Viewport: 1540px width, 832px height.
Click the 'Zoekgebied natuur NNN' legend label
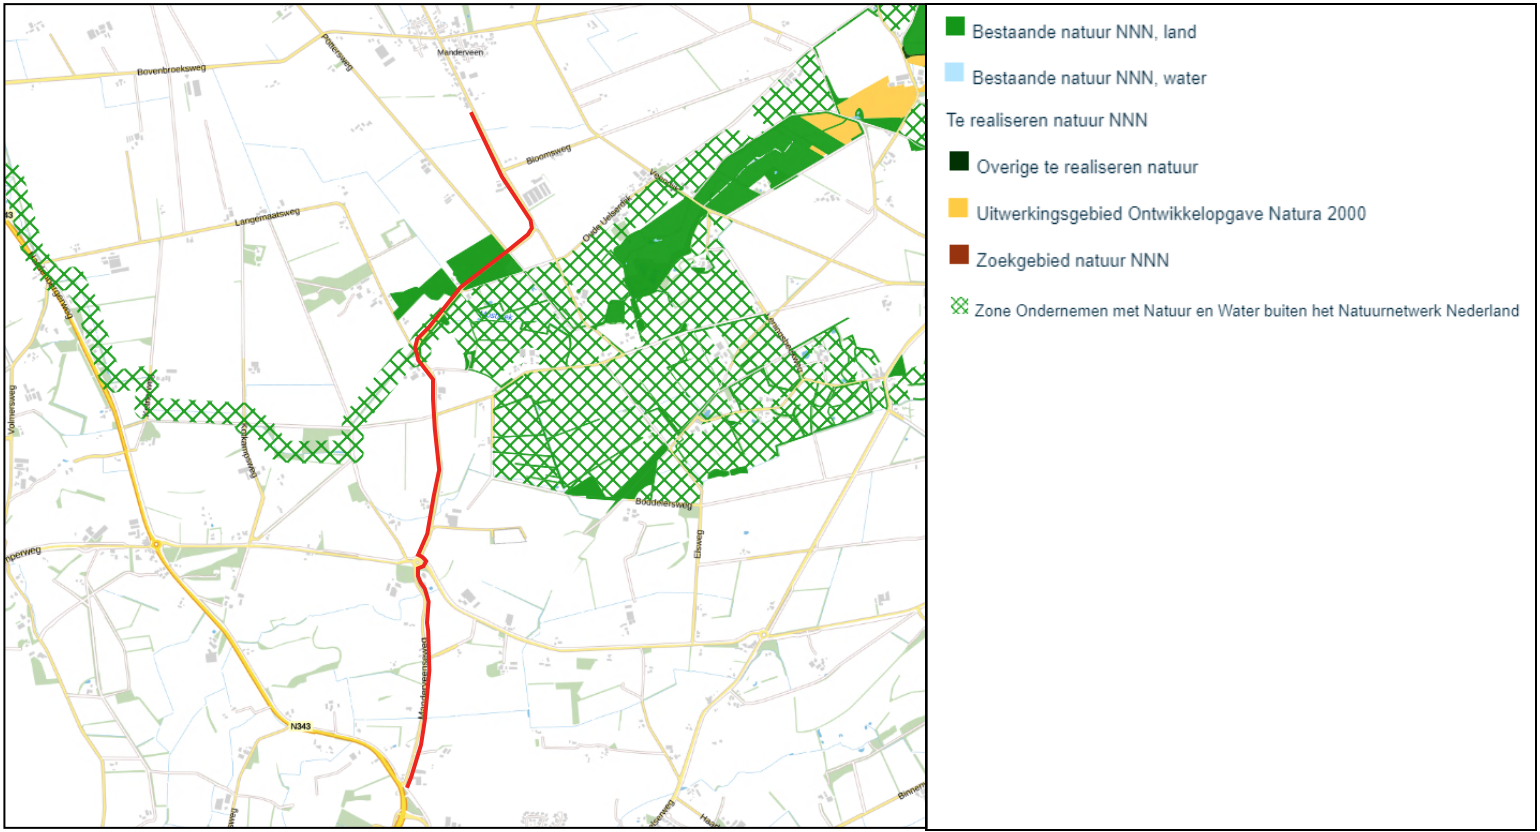[1073, 260]
